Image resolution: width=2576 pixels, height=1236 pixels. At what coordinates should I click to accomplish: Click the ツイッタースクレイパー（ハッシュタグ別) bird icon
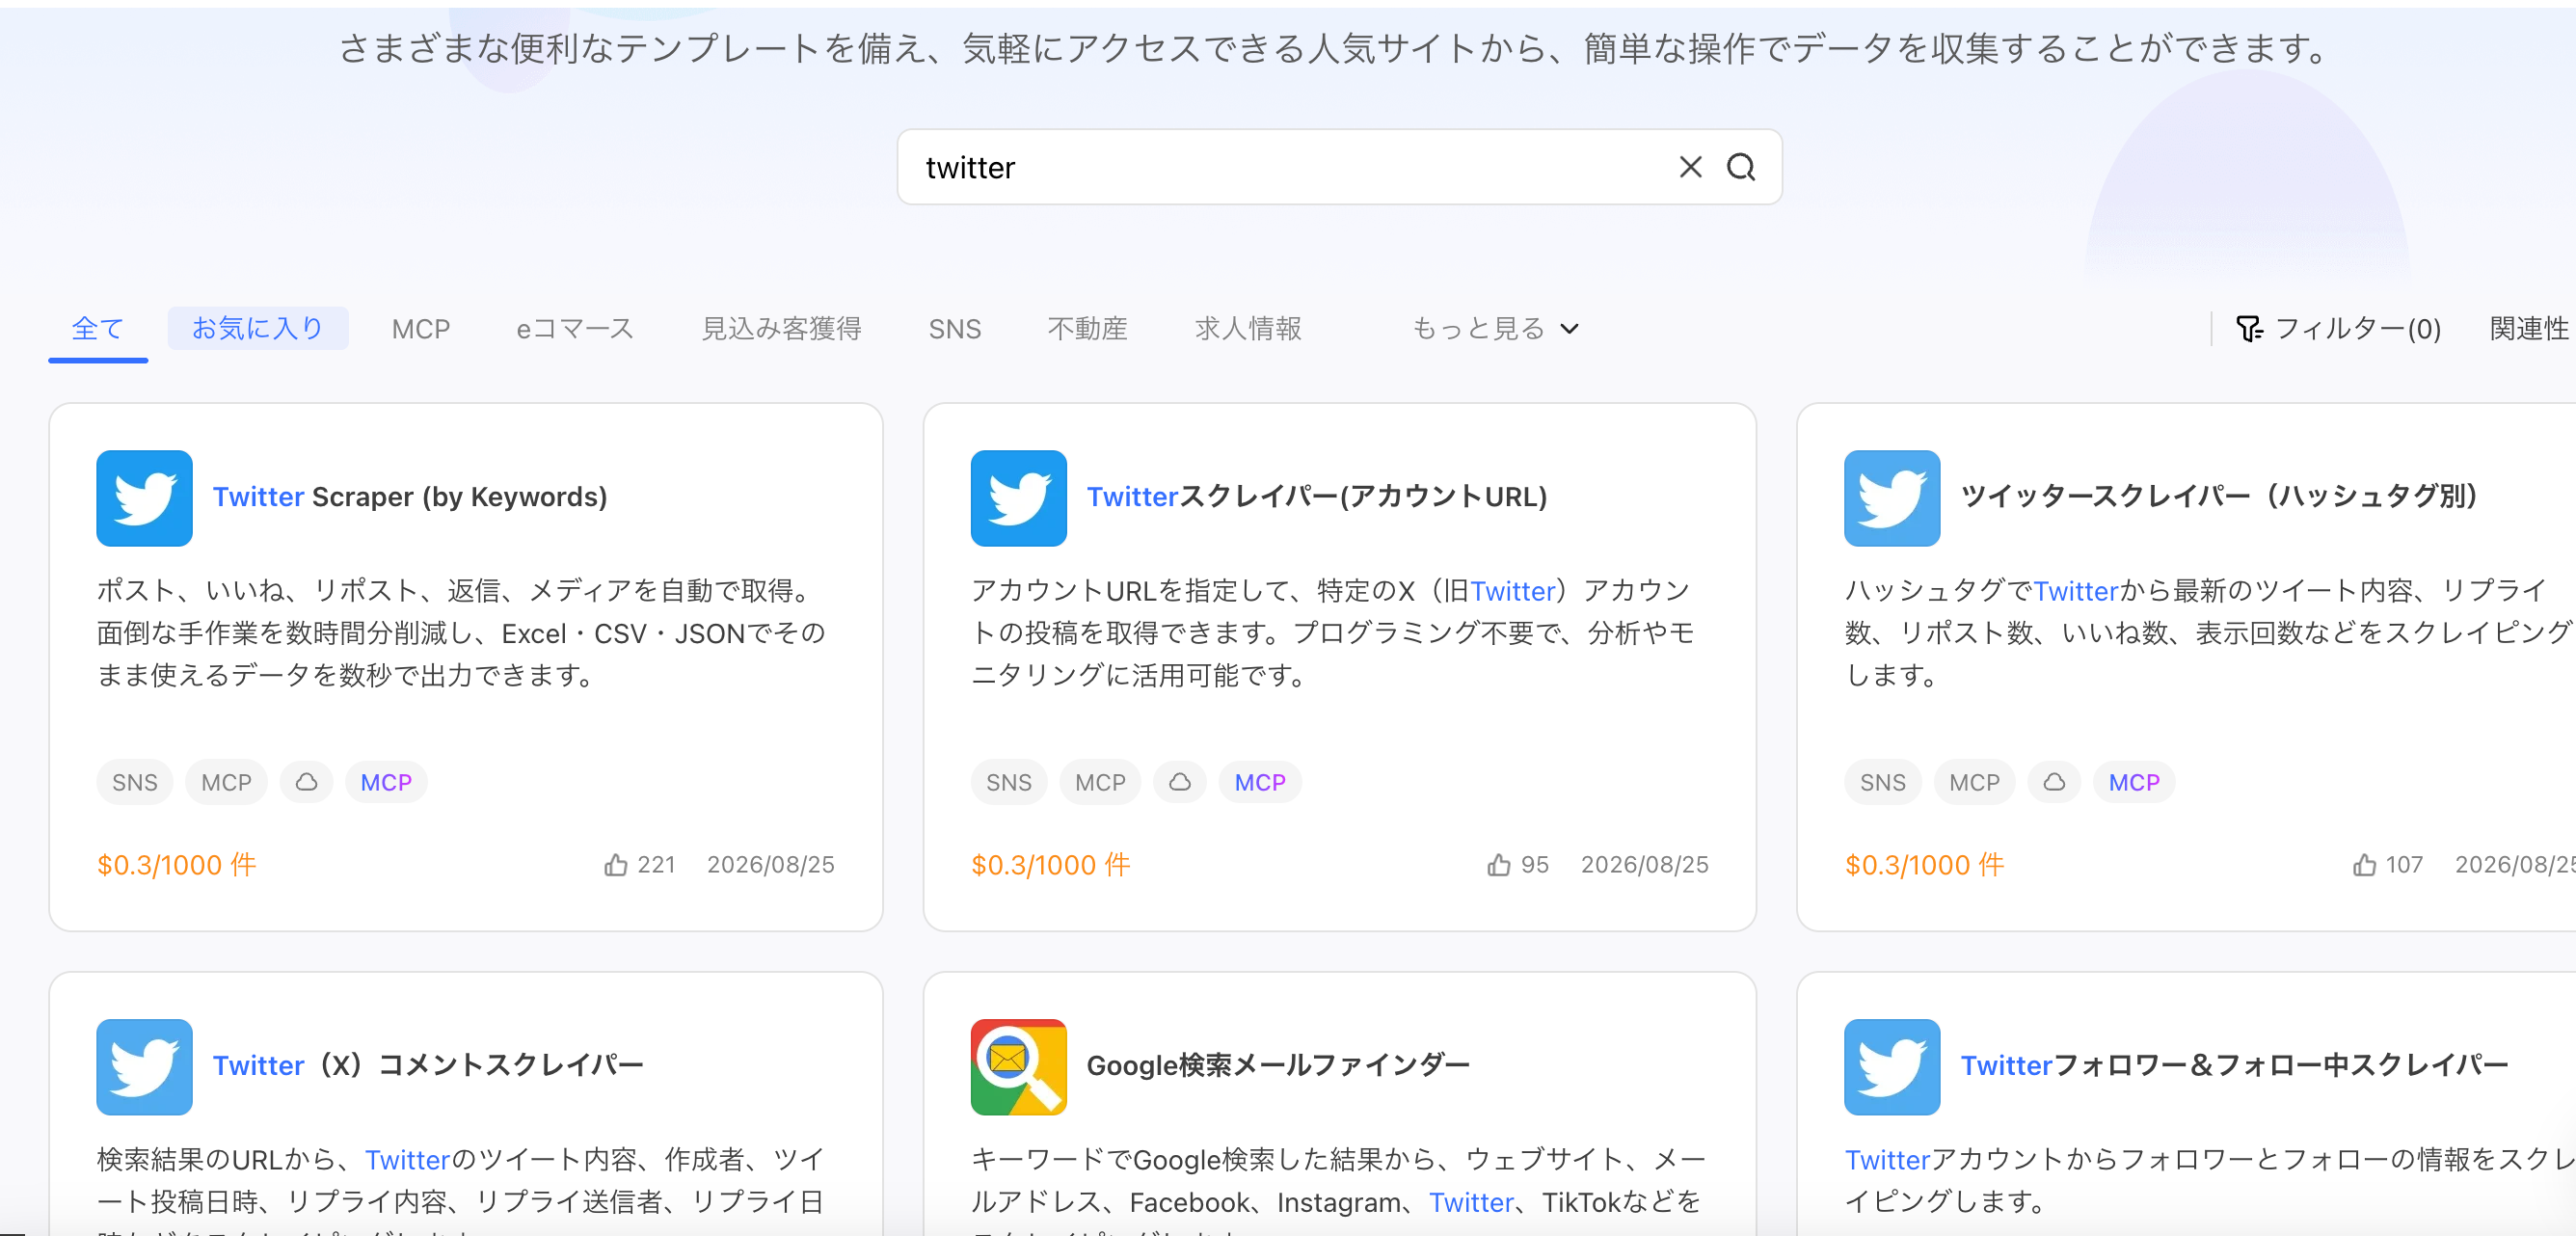(x=1893, y=498)
